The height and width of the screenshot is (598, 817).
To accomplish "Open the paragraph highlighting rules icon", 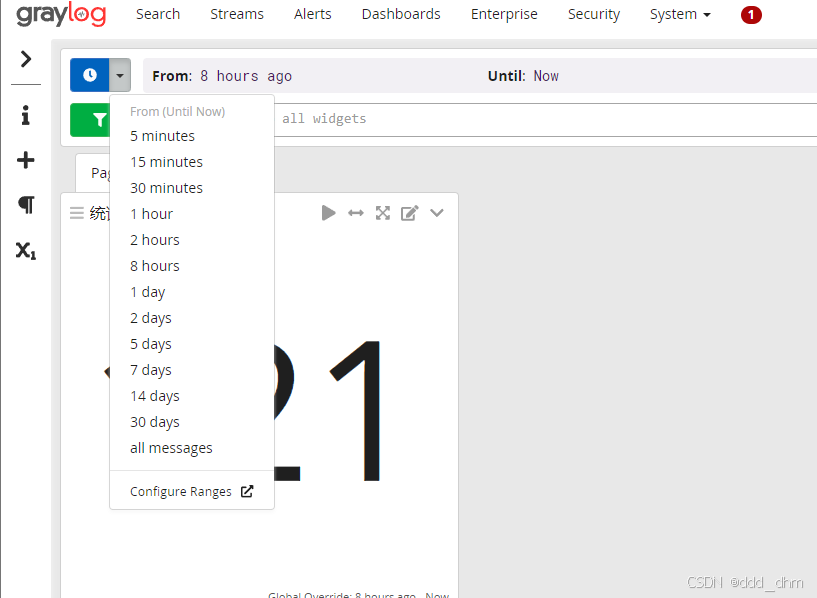I will (26, 204).
